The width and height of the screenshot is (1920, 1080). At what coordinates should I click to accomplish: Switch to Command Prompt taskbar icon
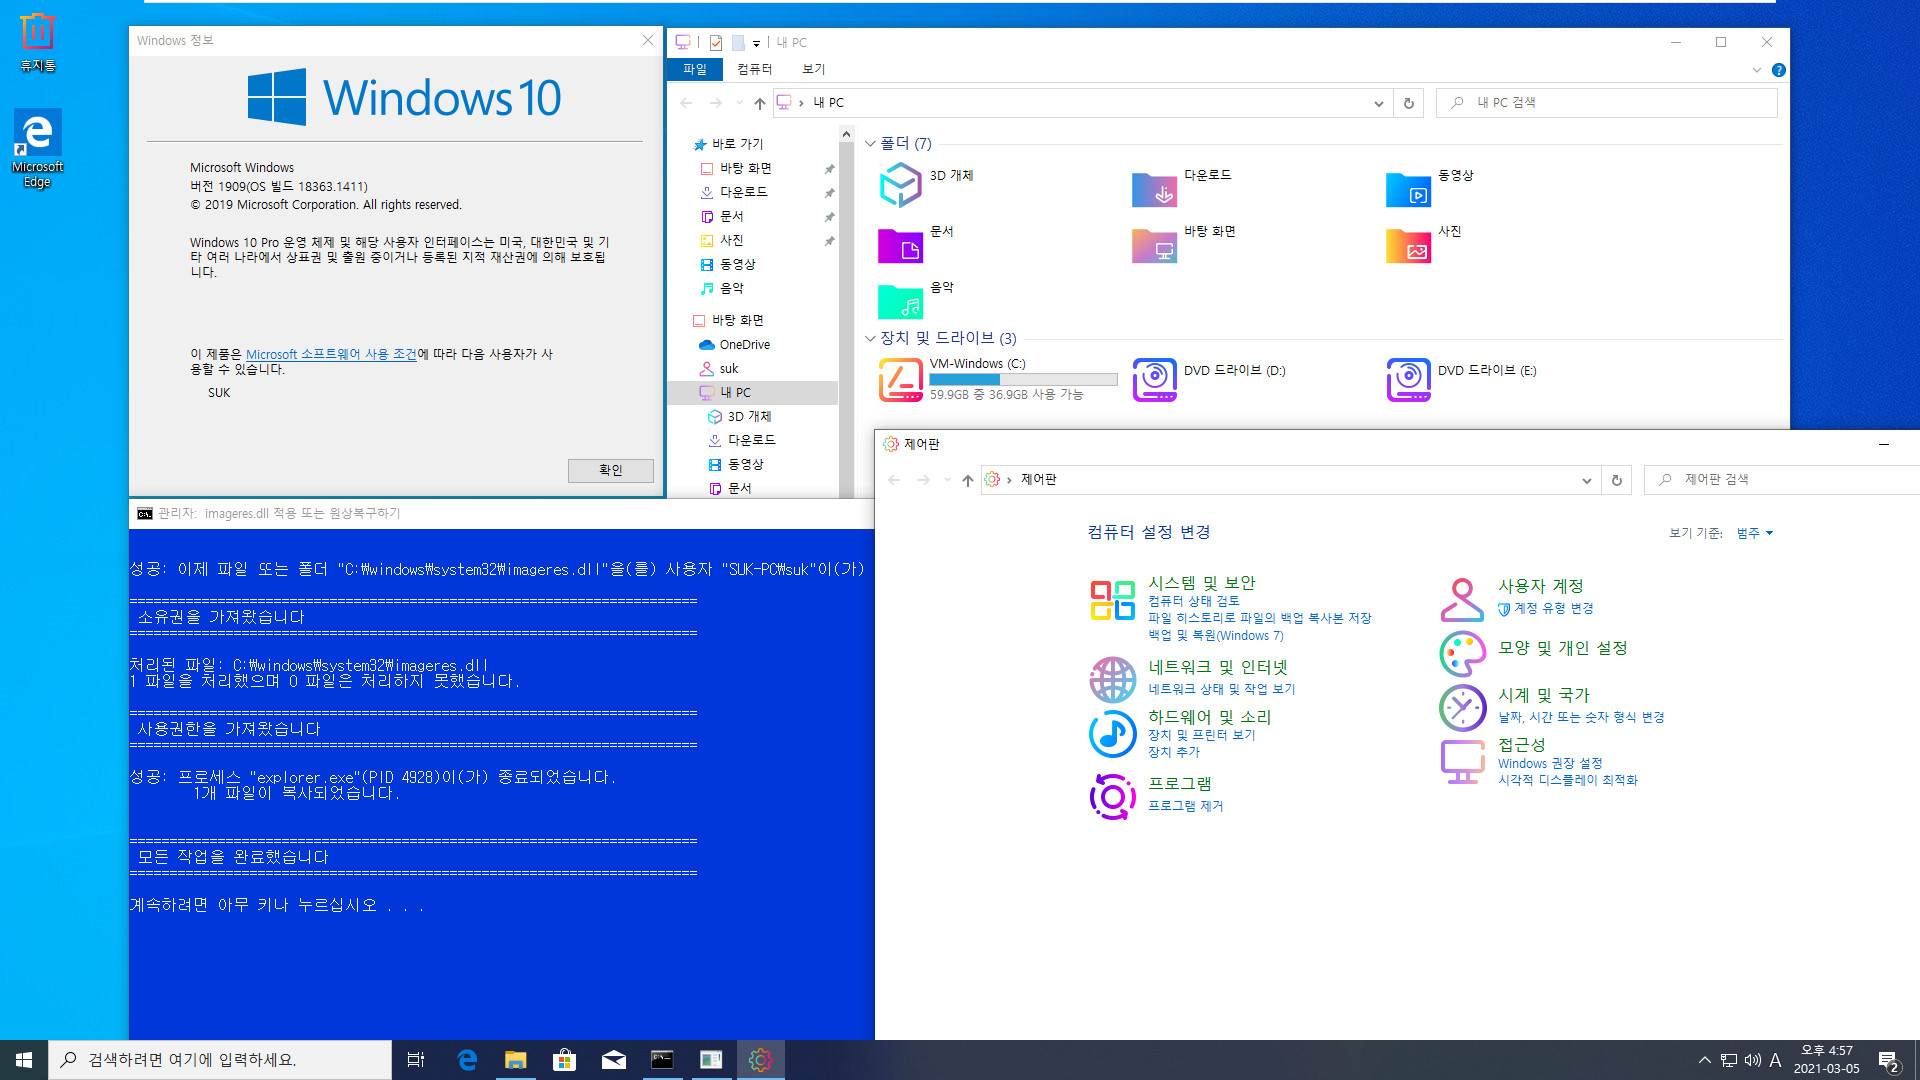(662, 1060)
